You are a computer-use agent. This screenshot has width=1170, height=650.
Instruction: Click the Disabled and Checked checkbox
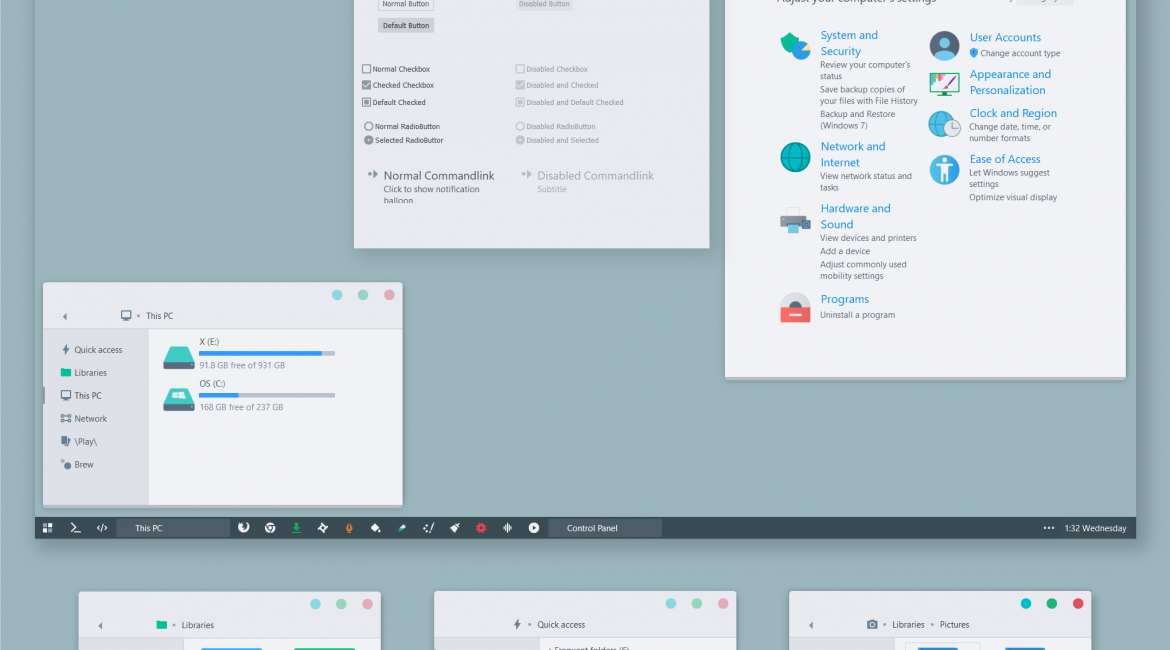520,85
